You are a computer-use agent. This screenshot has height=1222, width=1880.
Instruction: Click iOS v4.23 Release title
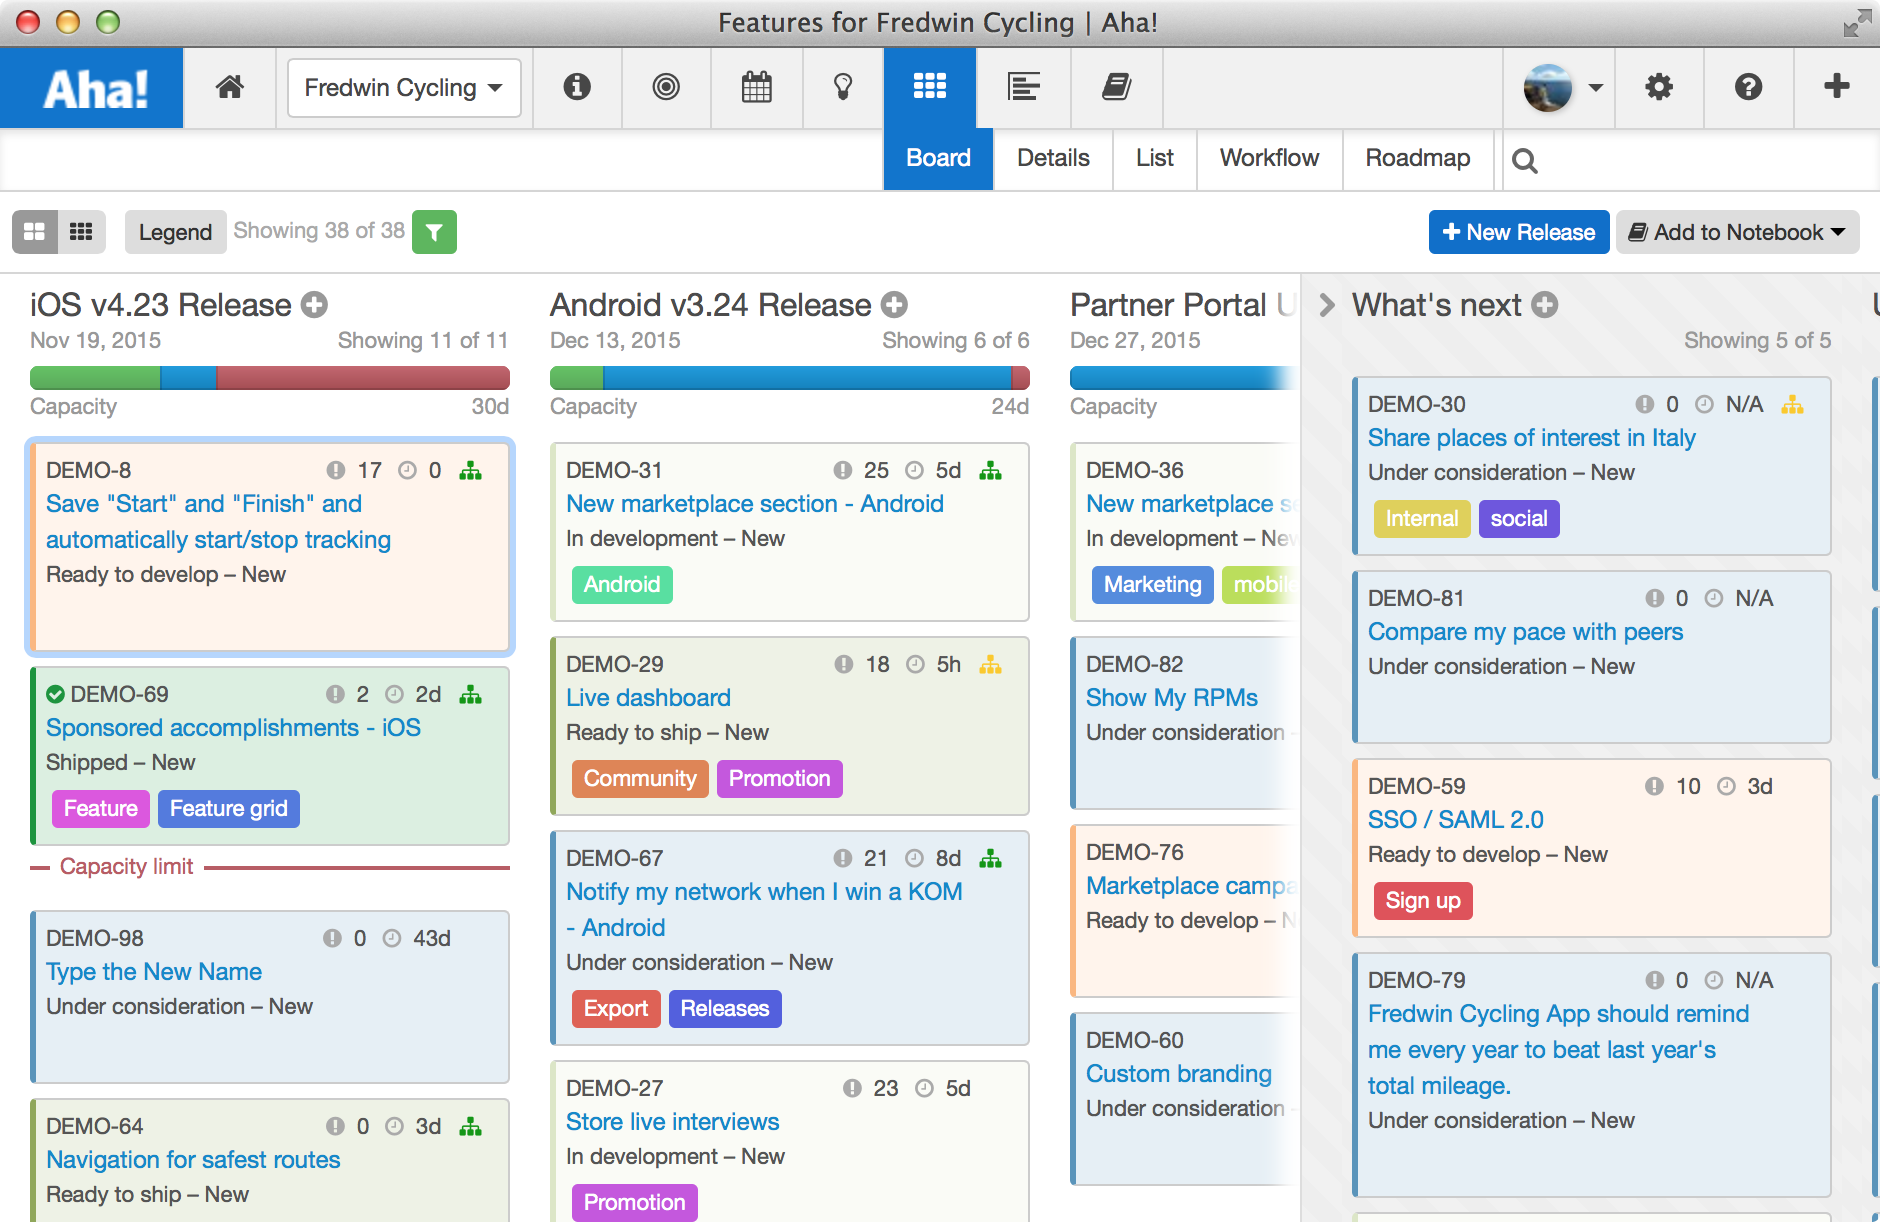(x=161, y=305)
